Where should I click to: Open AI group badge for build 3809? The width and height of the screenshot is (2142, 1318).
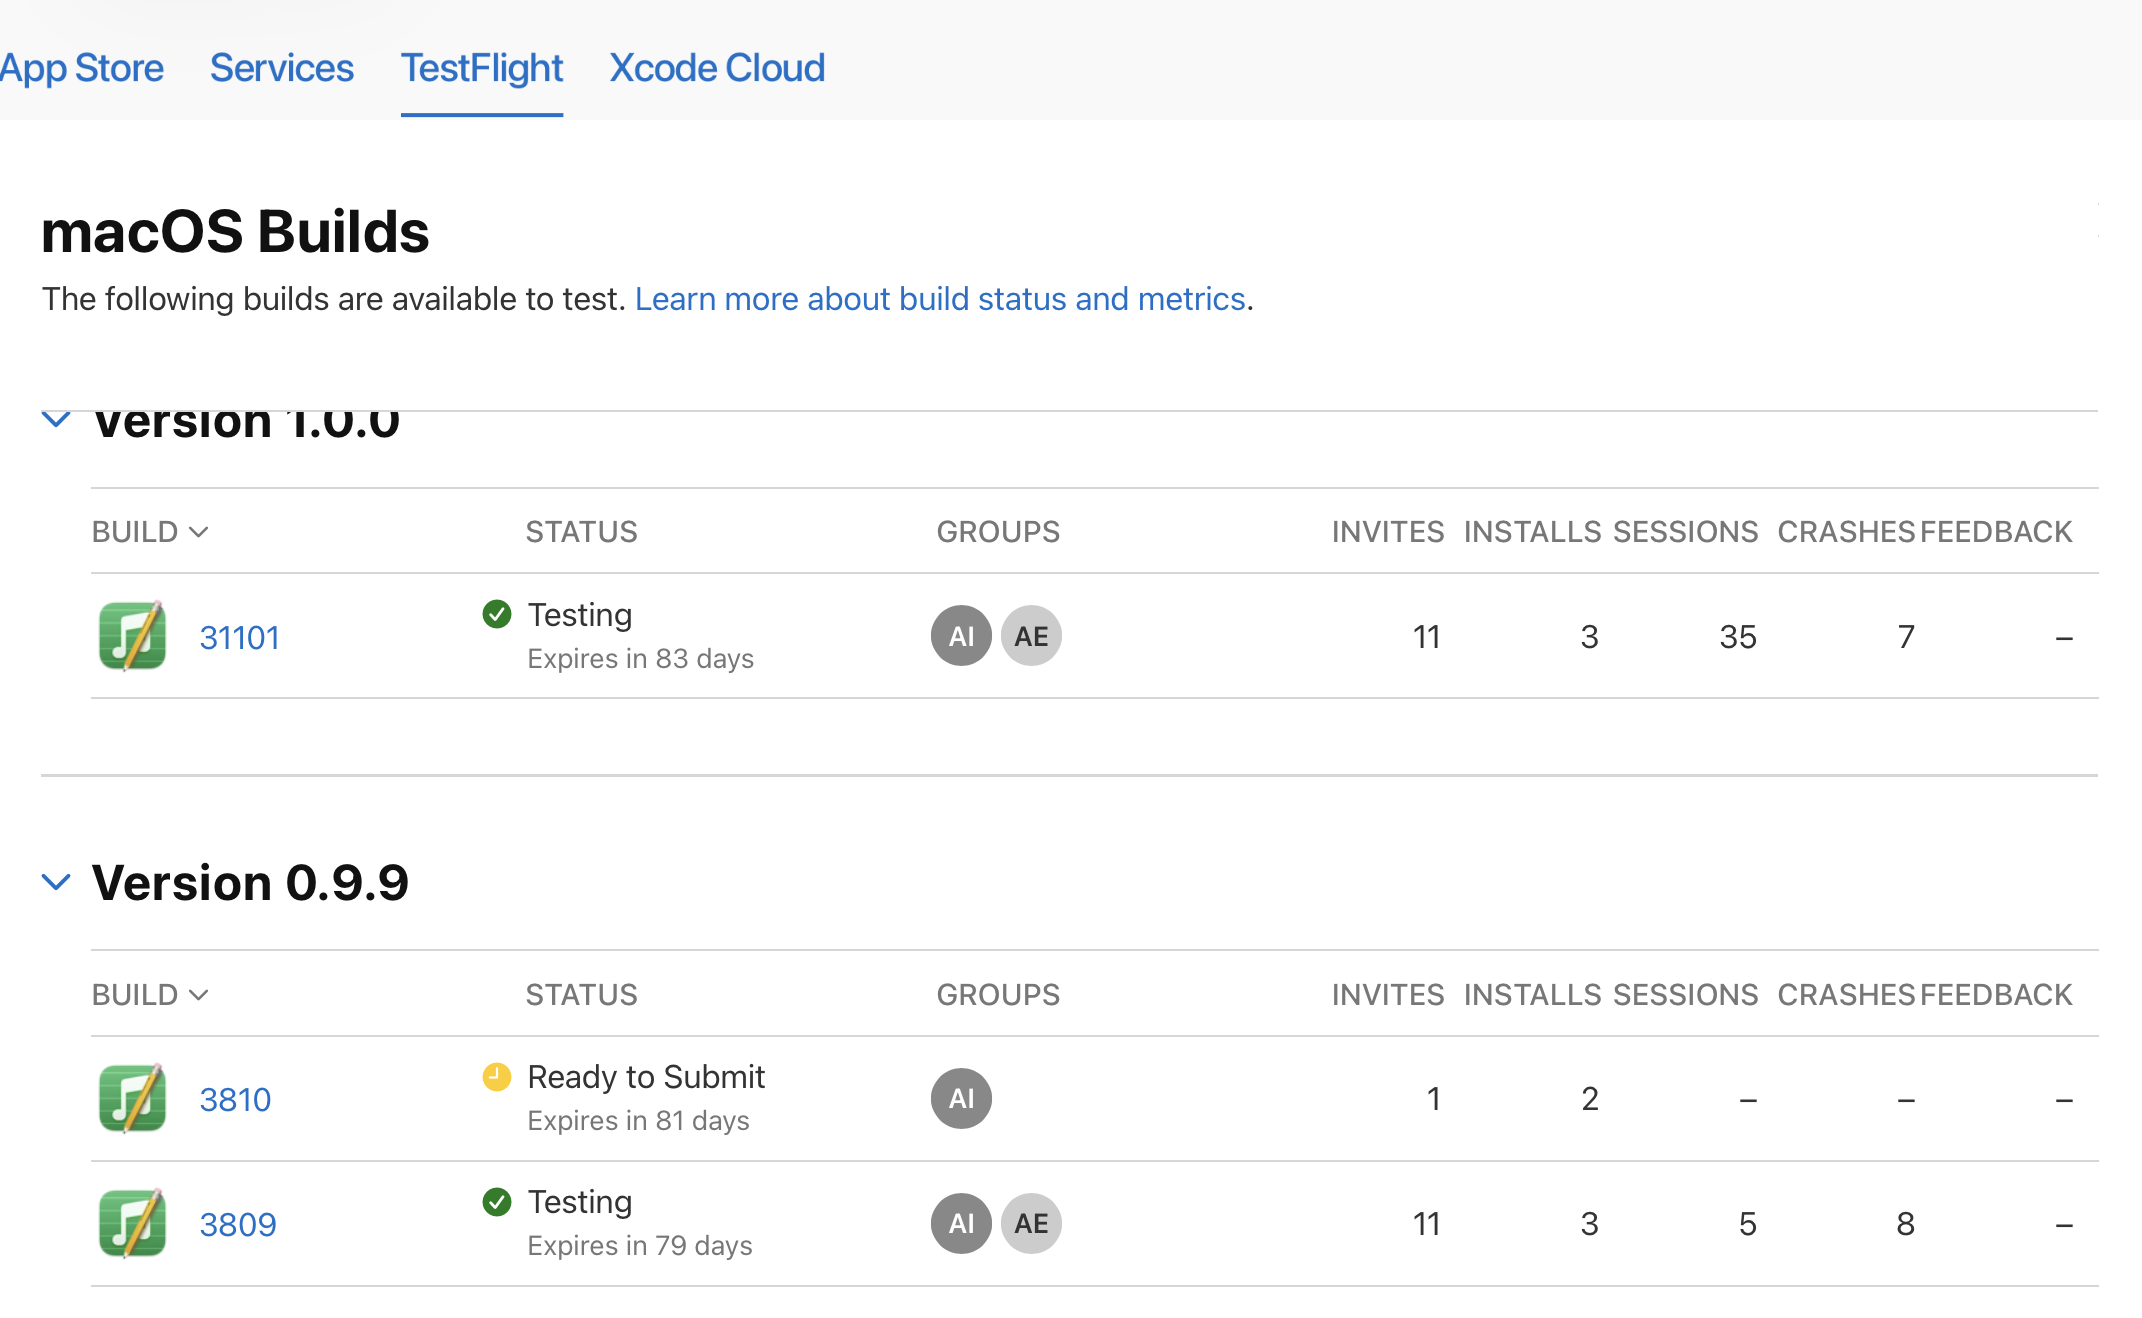coord(961,1223)
